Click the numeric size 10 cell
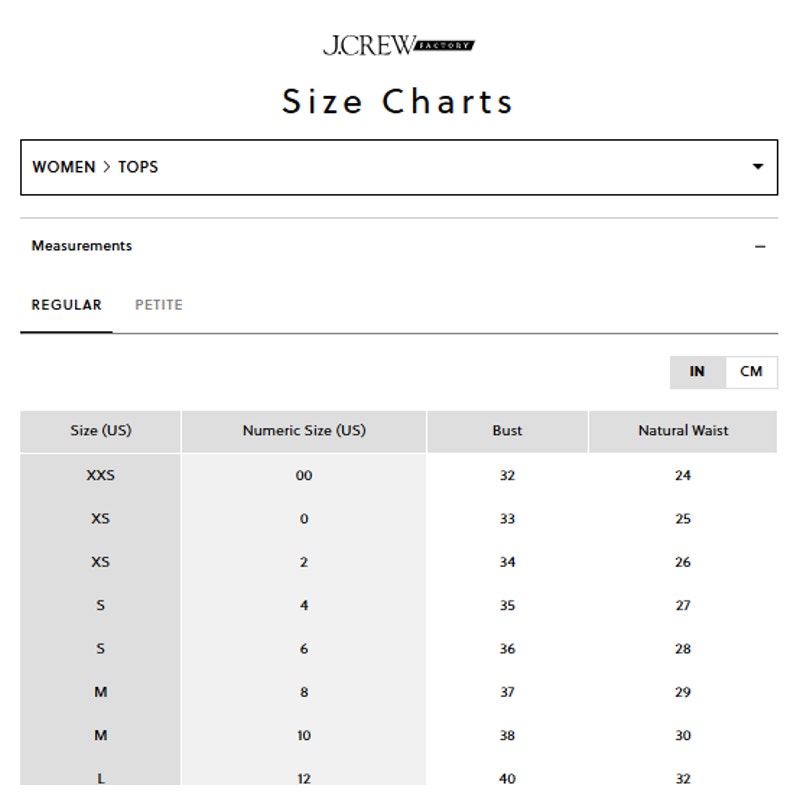The image size is (800, 800). (x=304, y=736)
